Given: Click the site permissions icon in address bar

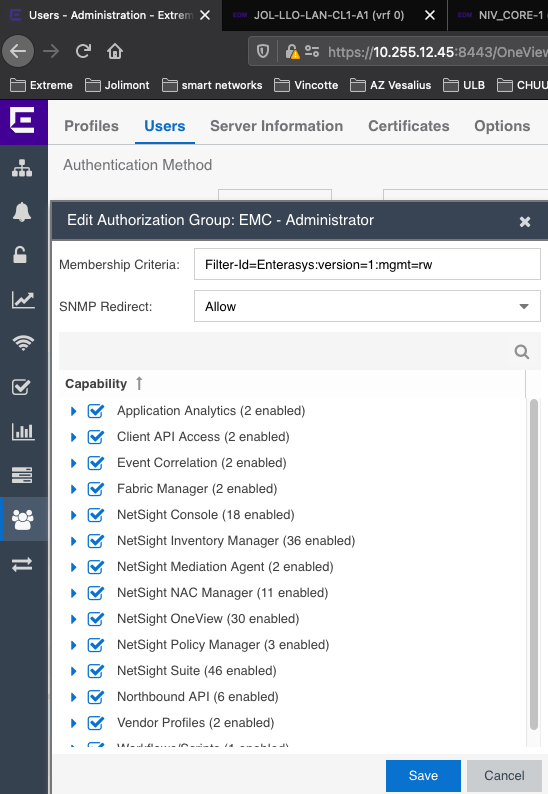Looking at the screenshot, I should pyautogui.click(x=312, y=51).
